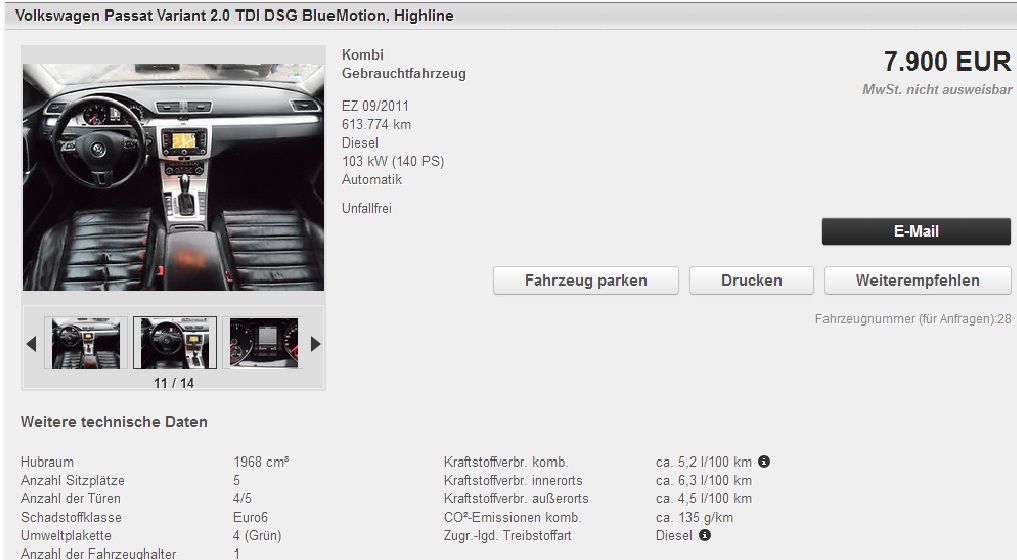Image resolution: width=1017 pixels, height=560 pixels.
Task: Open info icon beside combined fuel consumption
Action: (x=764, y=462)
